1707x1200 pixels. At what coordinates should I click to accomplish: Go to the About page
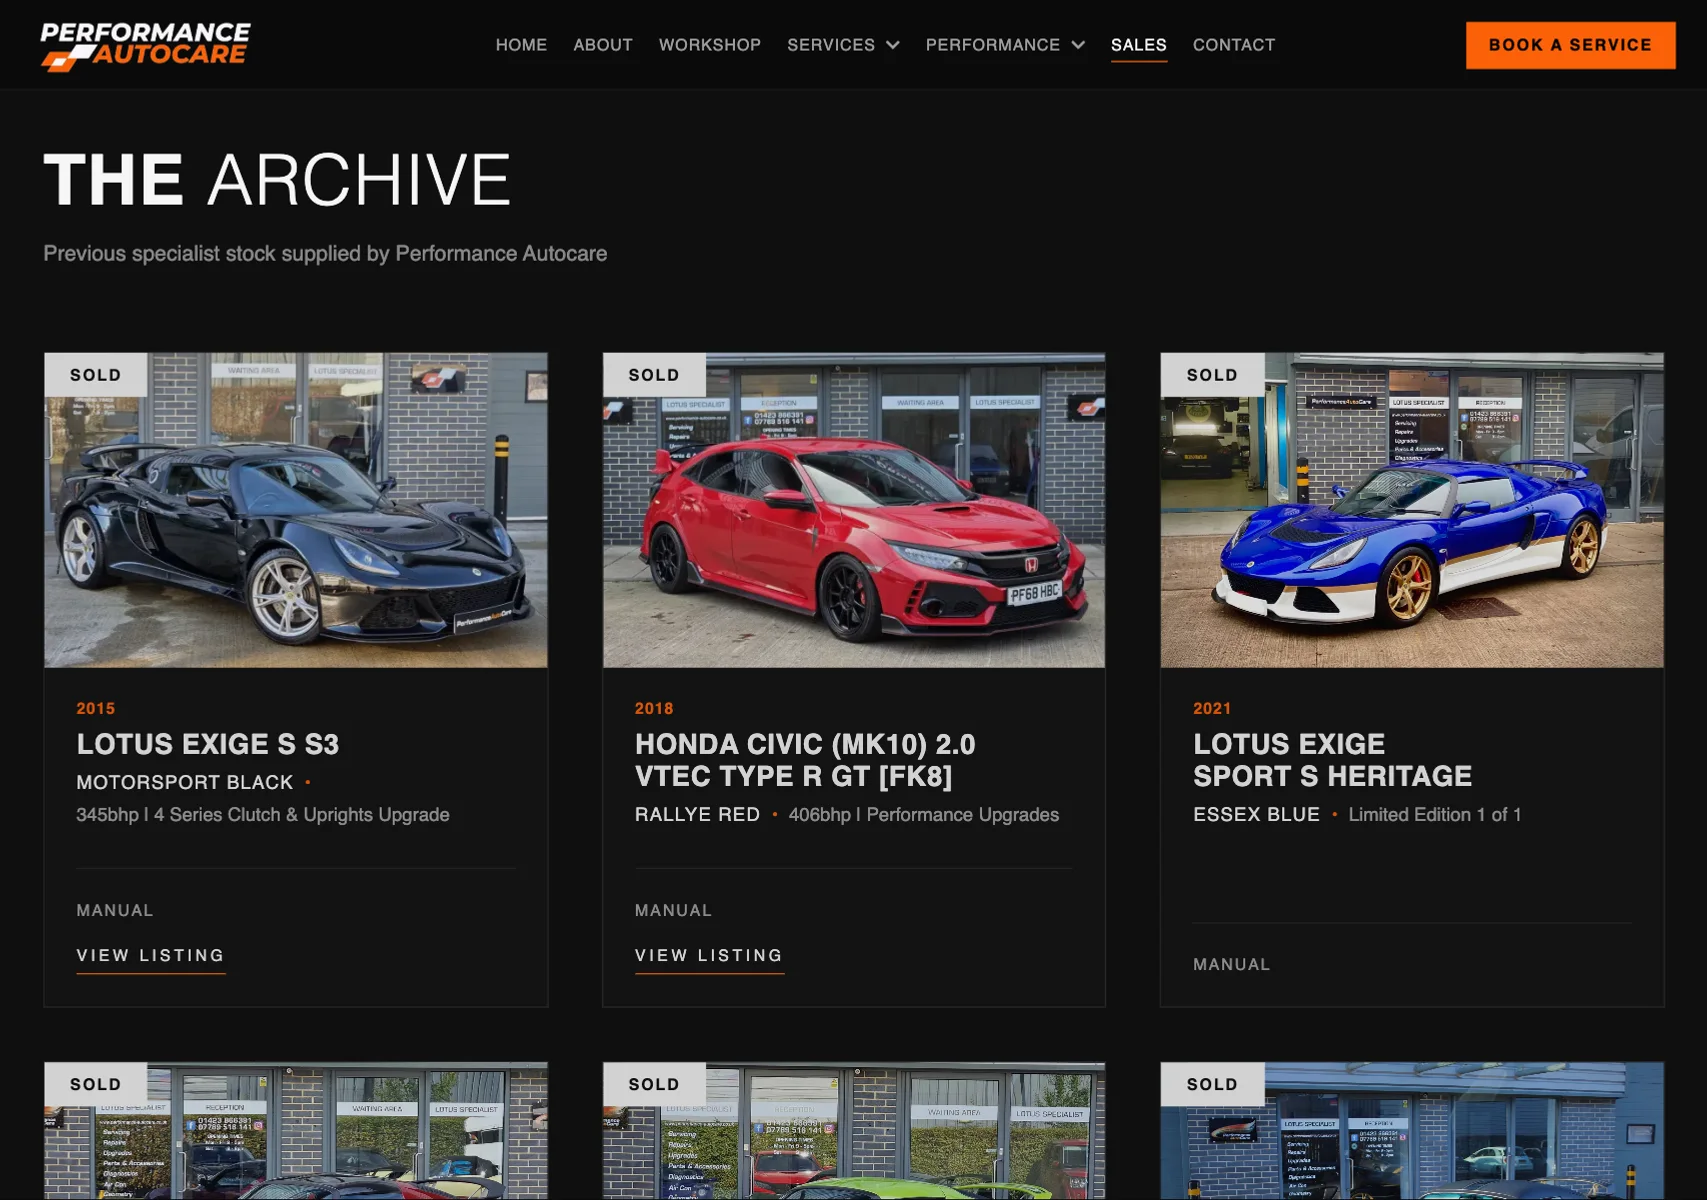coord(603,45)
